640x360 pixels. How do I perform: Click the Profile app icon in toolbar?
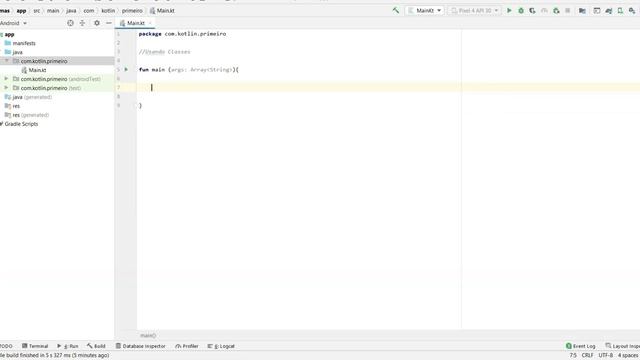pos(544,11)
